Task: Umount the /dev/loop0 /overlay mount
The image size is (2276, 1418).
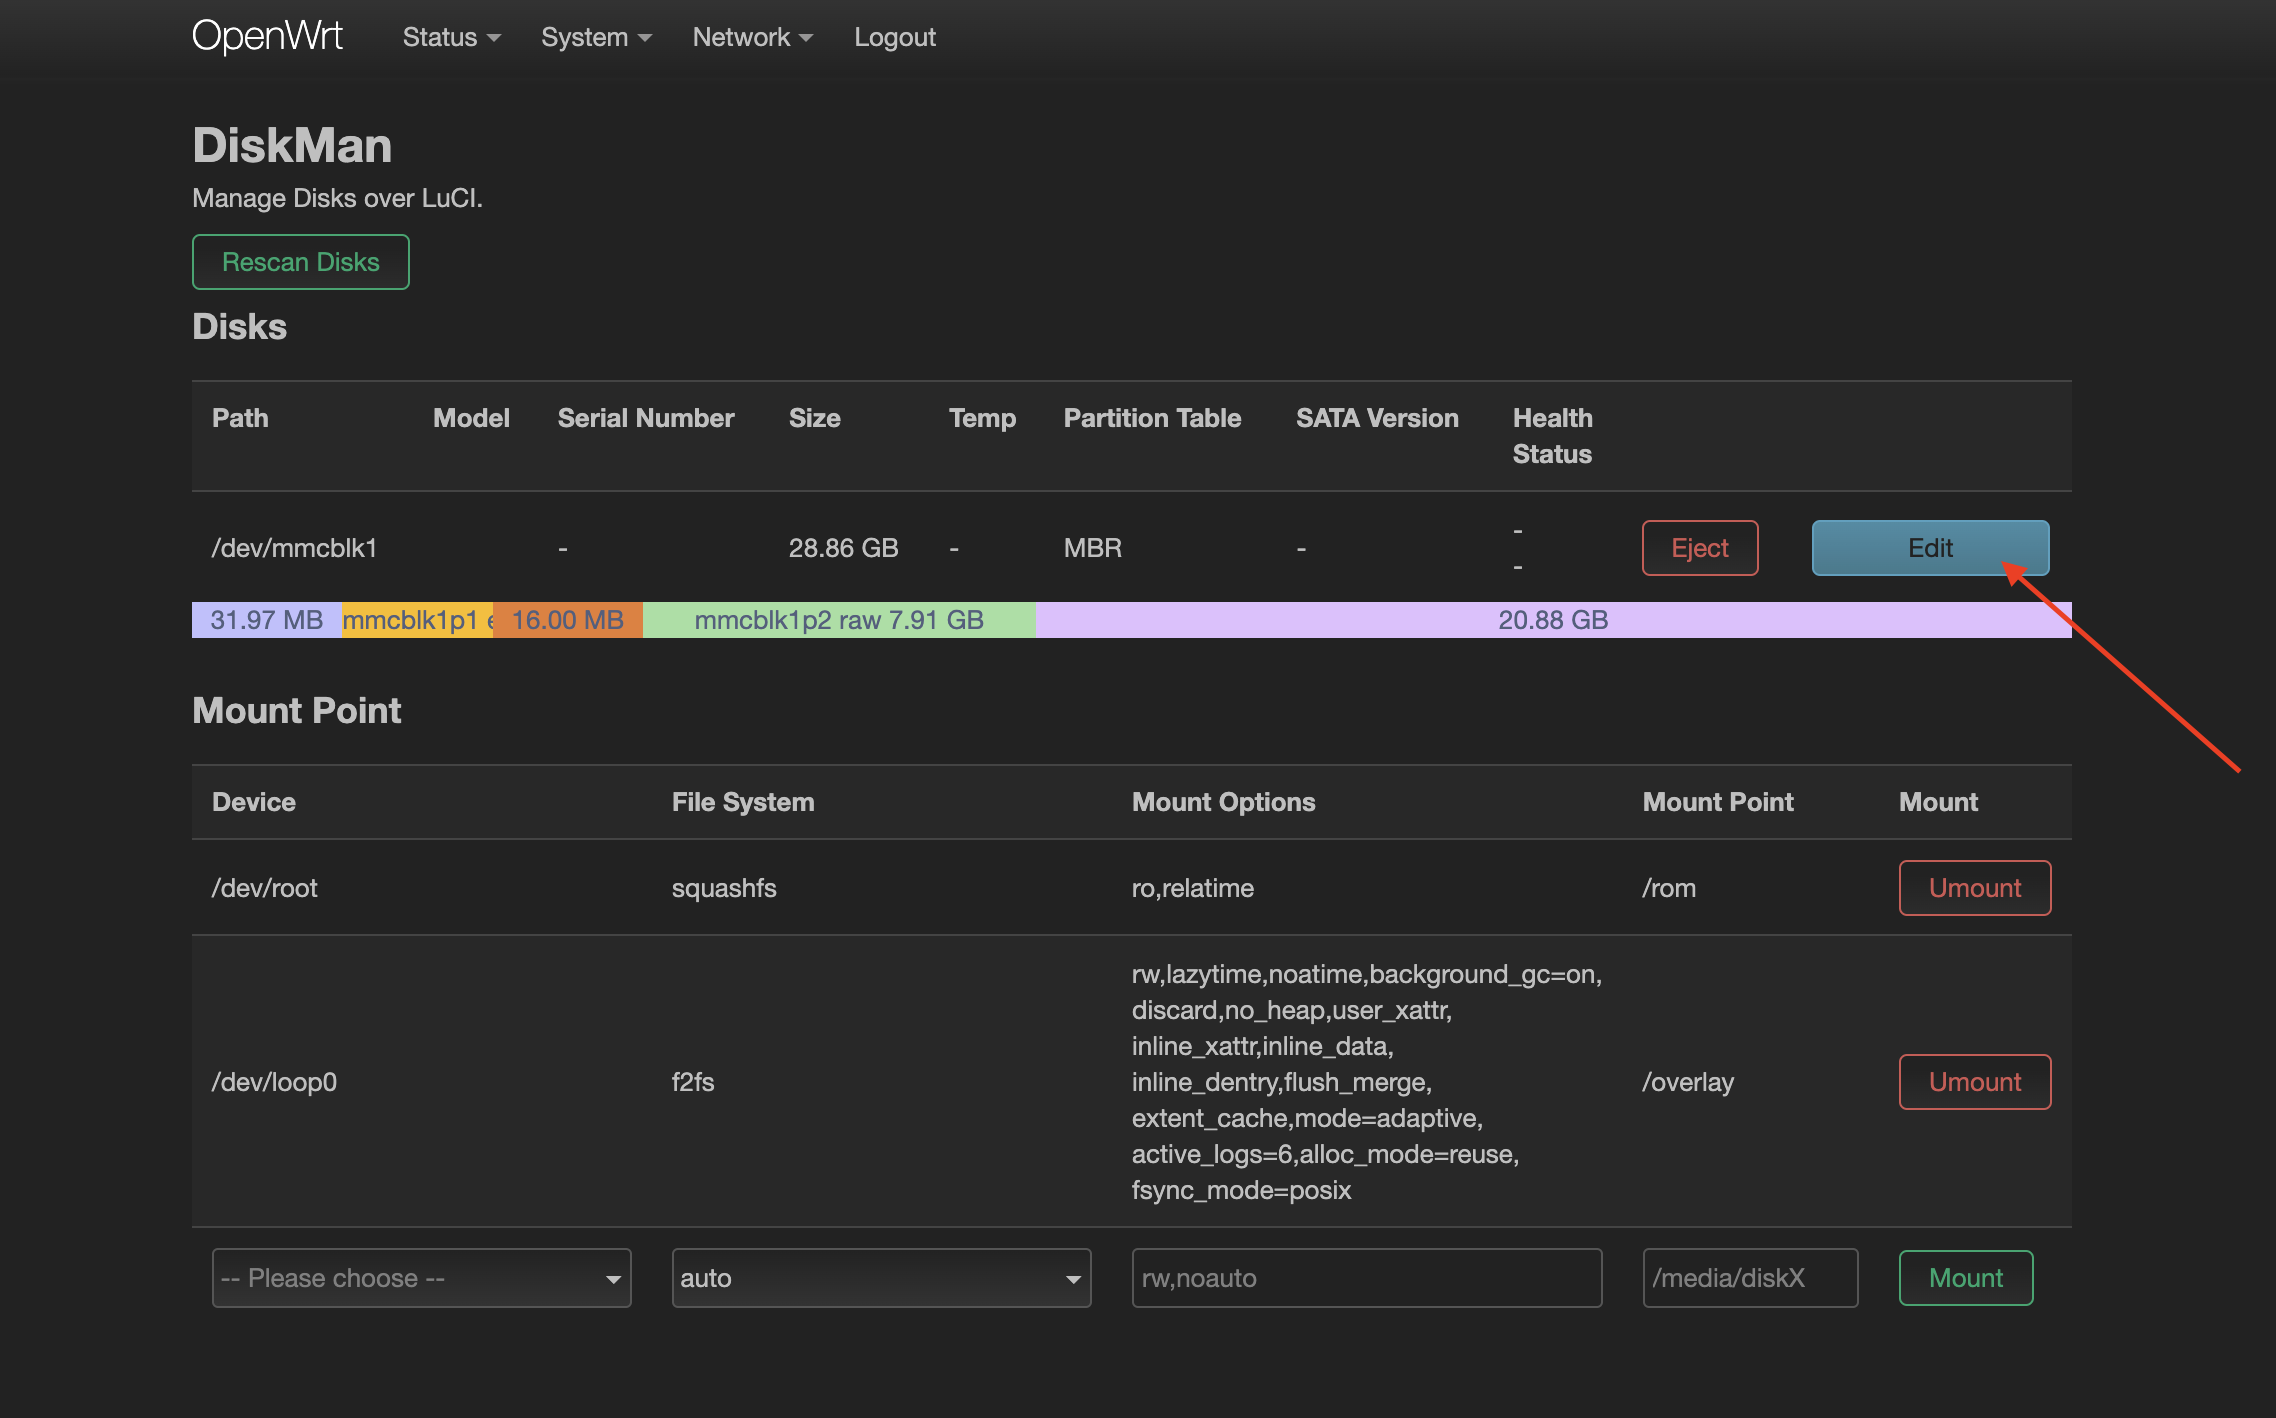Action: (1975, 1082)
